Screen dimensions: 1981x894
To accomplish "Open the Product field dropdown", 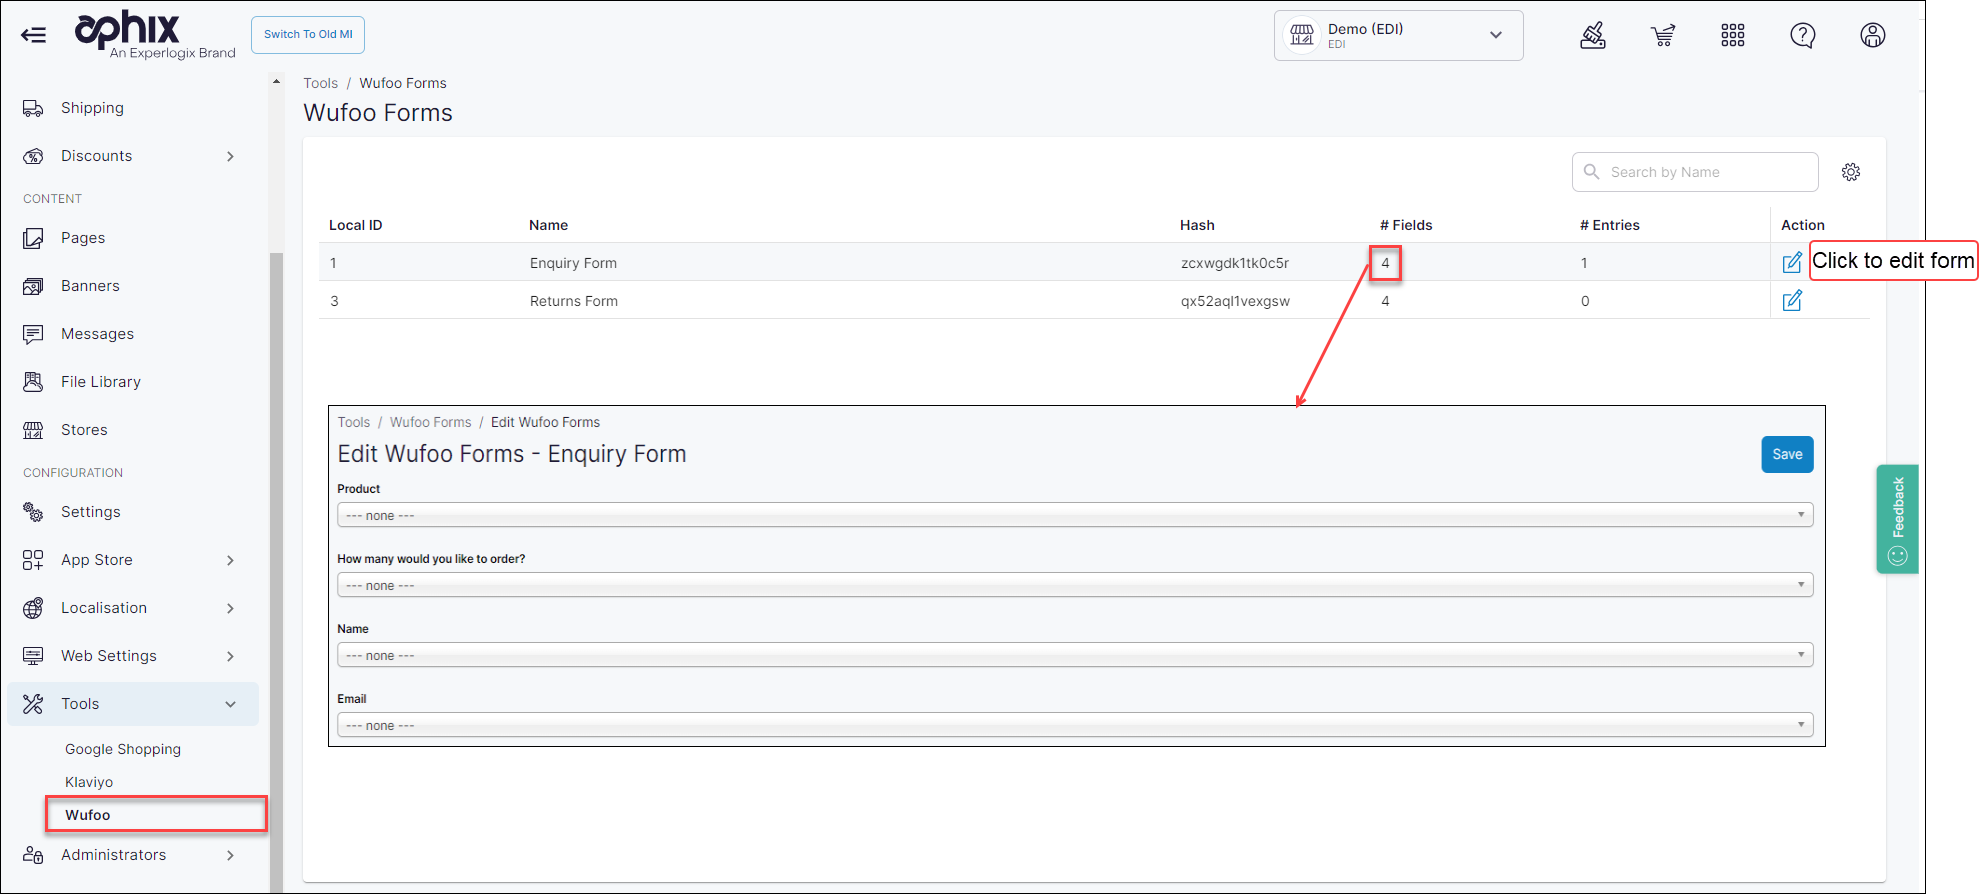I will [1074, 515].
